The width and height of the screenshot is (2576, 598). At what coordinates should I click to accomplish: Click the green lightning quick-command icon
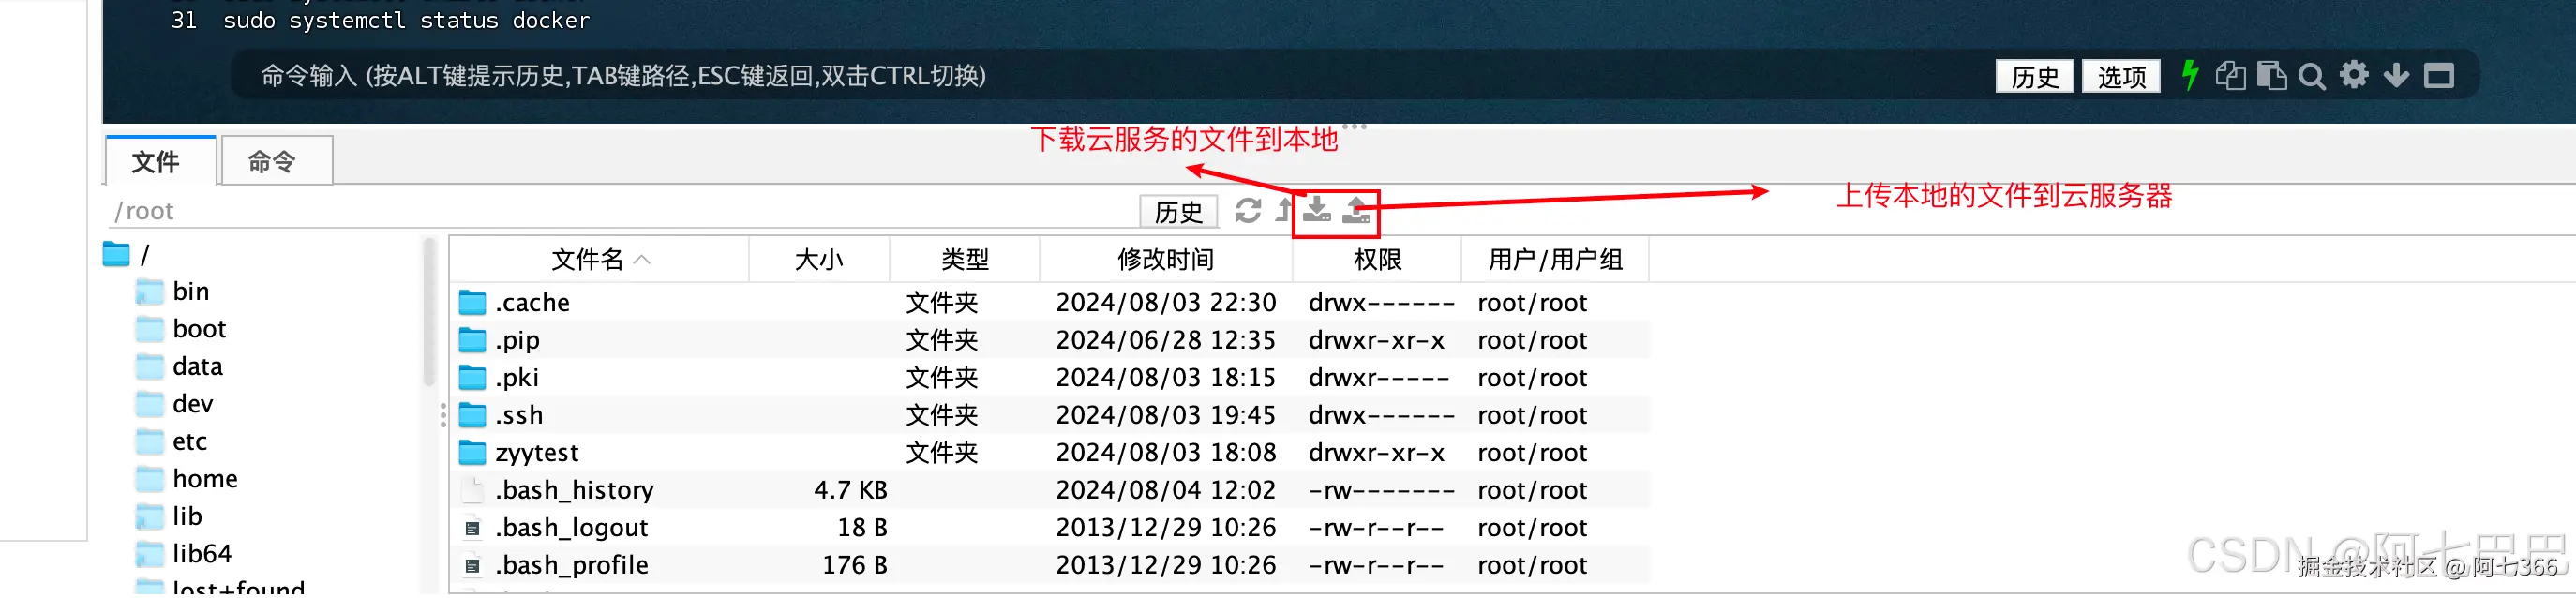(2190, 76)
